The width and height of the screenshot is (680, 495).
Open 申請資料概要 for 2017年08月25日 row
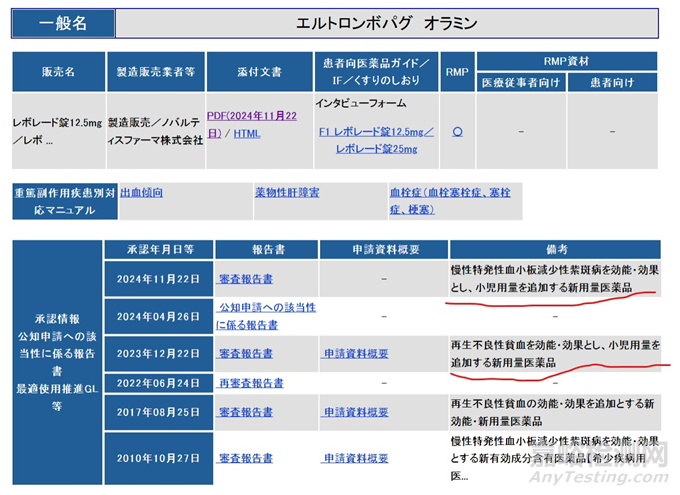pyautogui.click(x=355, y=411)
